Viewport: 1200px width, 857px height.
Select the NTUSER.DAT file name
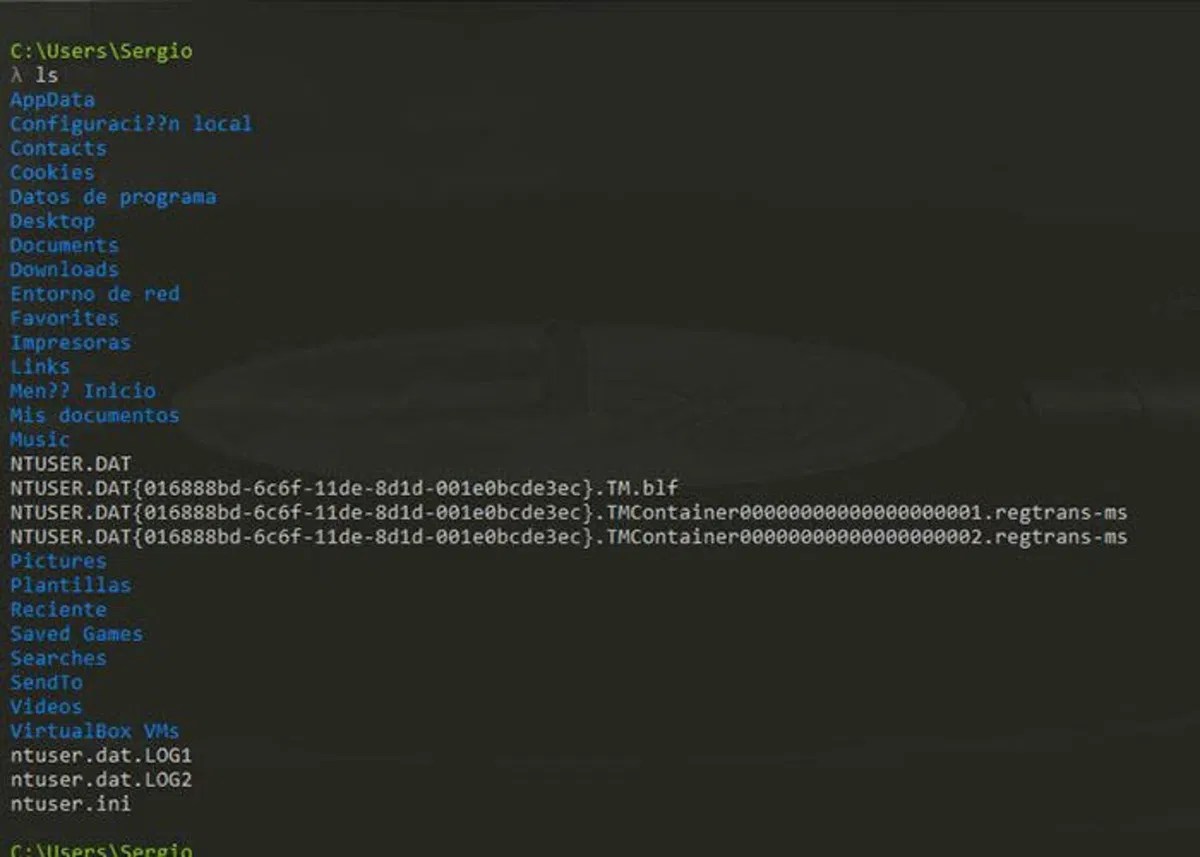coord(69,463)
